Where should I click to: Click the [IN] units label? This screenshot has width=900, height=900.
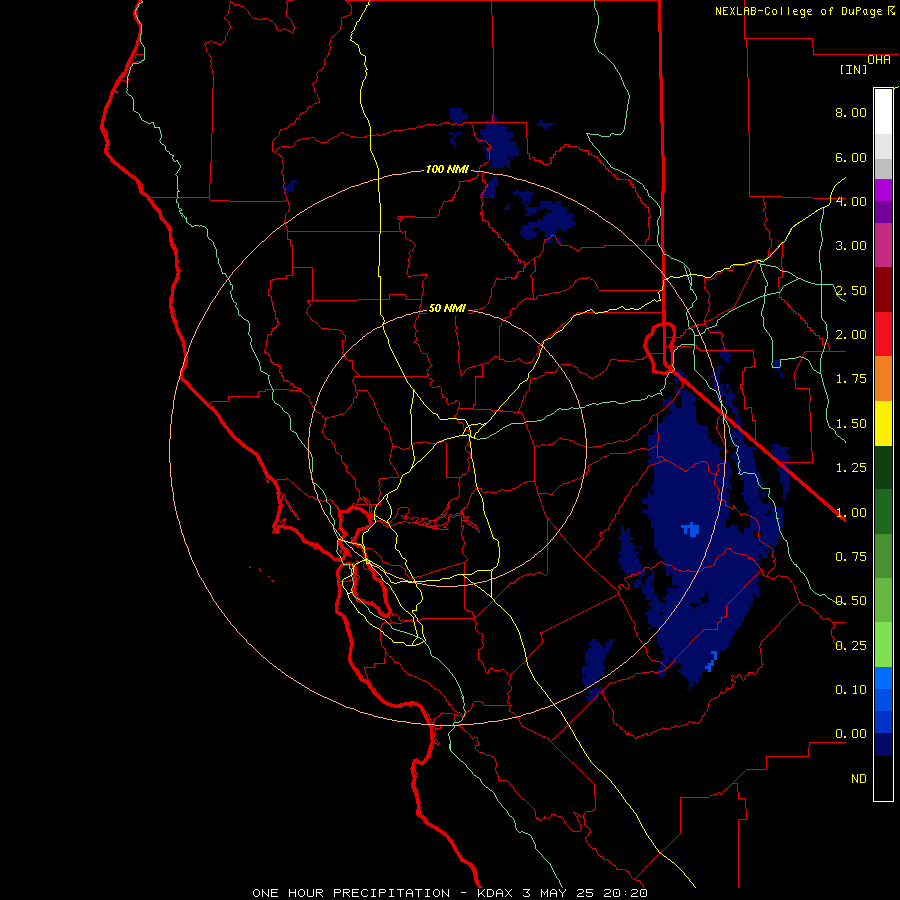pos(853,69)
